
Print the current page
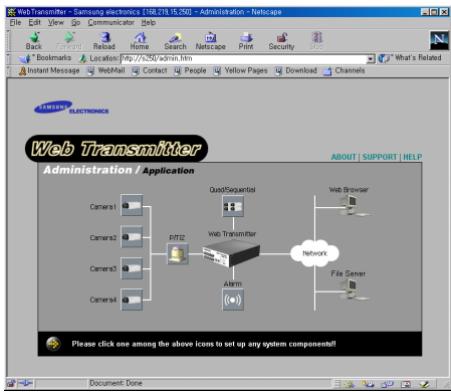coord(246,41)
